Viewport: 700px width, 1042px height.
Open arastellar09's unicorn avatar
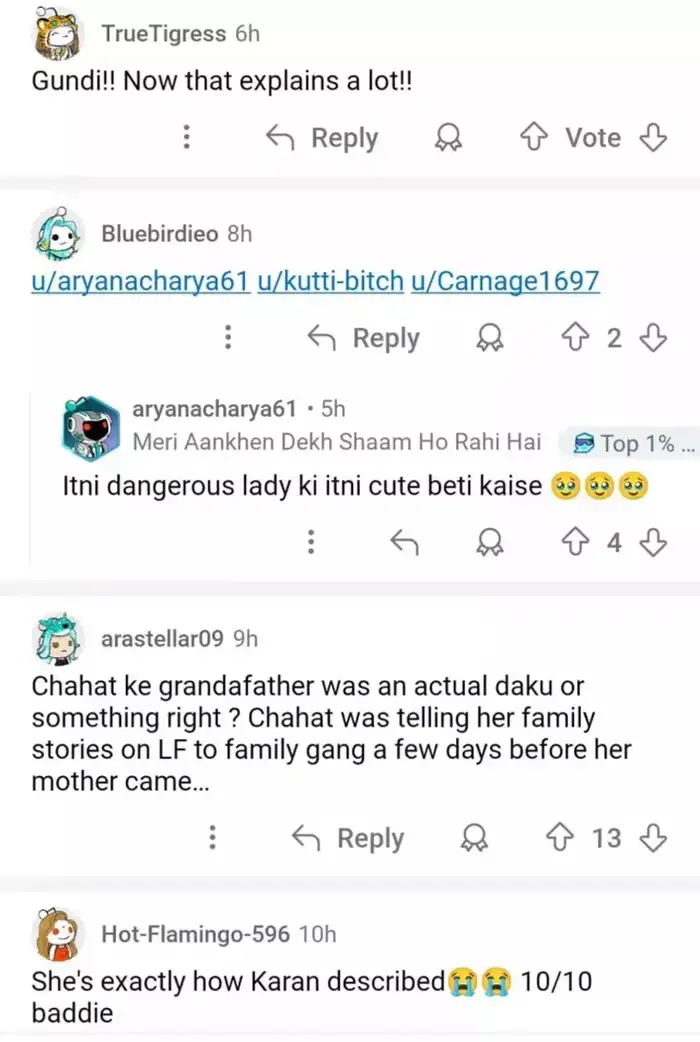pyautogui.click(x=60, y=638)
